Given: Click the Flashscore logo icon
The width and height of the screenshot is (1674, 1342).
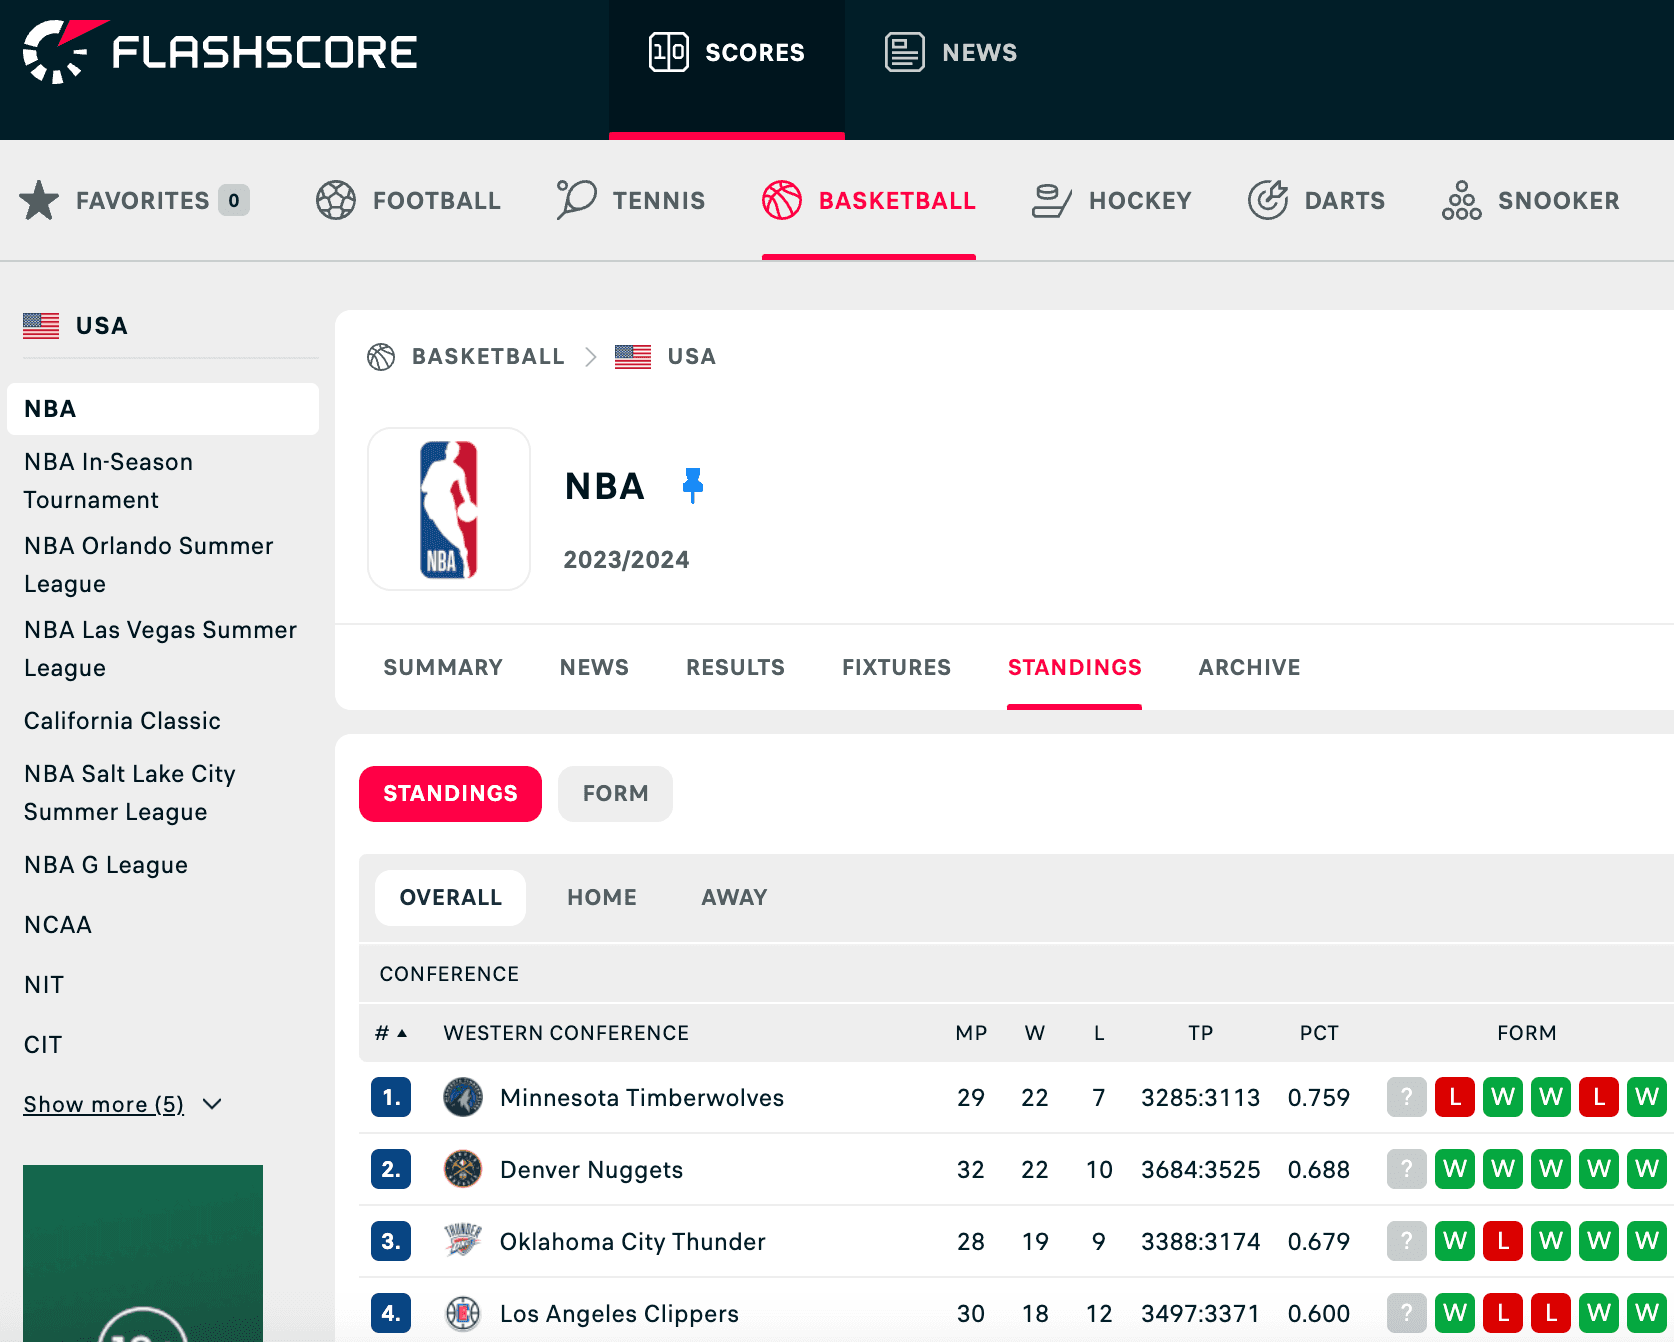Looking at the screenshot, I should (x=64, y=51).
